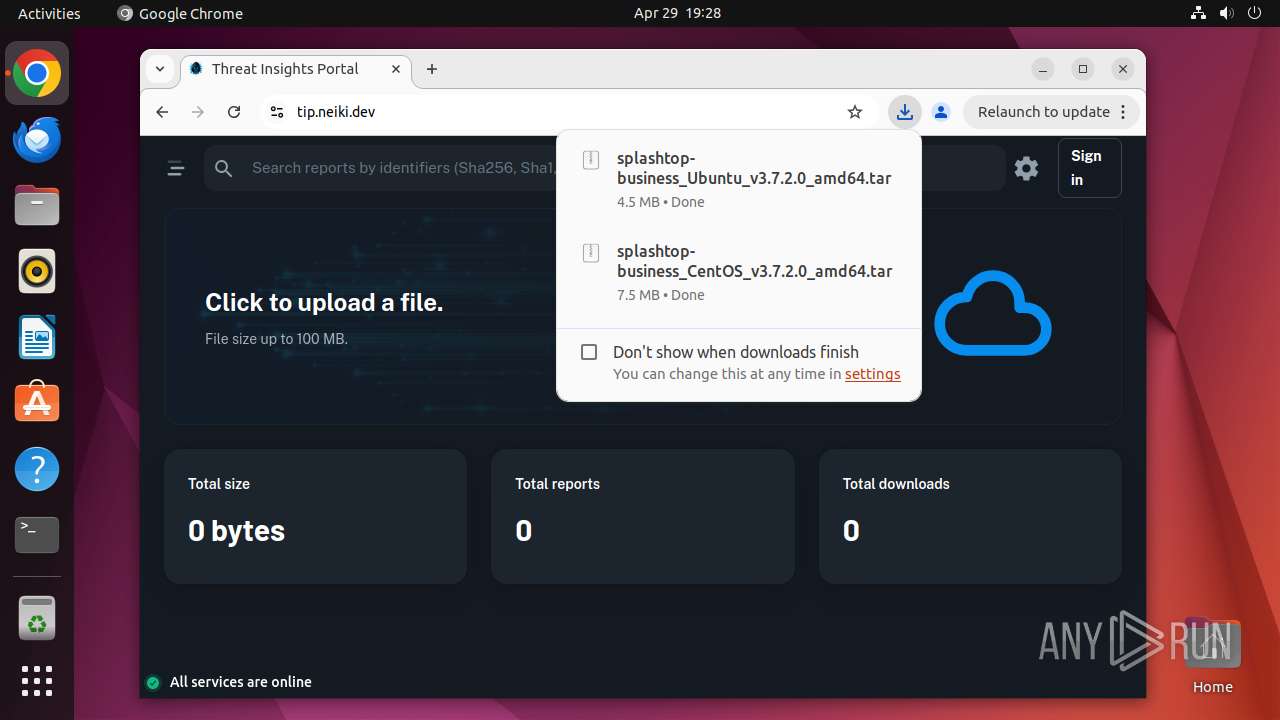This screenshot has height=720, width=1280.
Task: Open Rhythmbox music player in dock
Action: tap(37, 271)
